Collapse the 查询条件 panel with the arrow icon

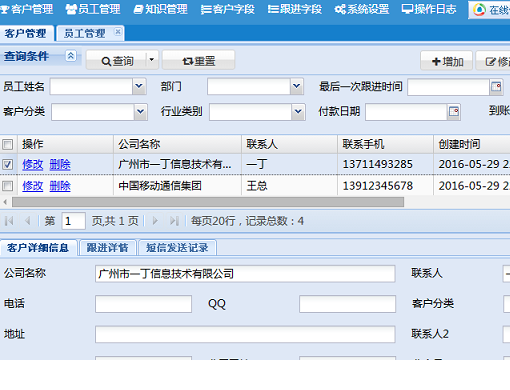click(71, 56)
